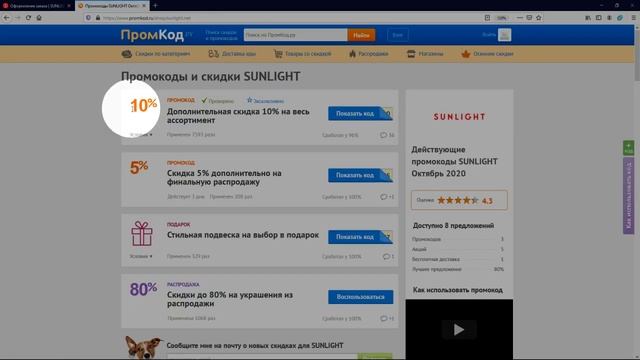640x360 pixels.
Task: Click the blue star exclusive label
Action: click(x=265, y=100)
